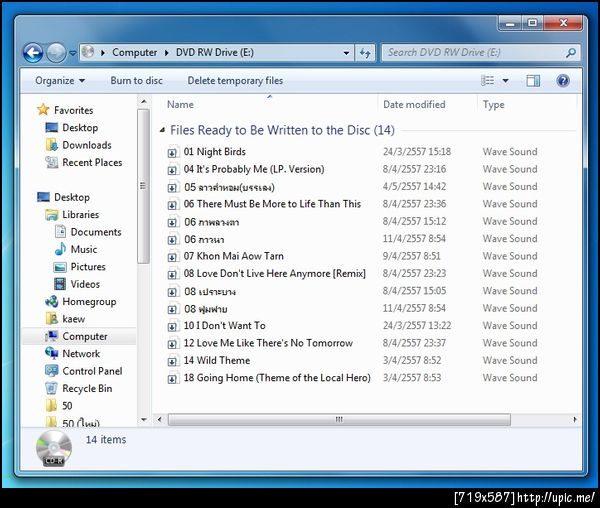Viewport: 600px width, 508px height.
Task: Select 08 Love Don't Live Here Anymore
Action: pos(274,274)
